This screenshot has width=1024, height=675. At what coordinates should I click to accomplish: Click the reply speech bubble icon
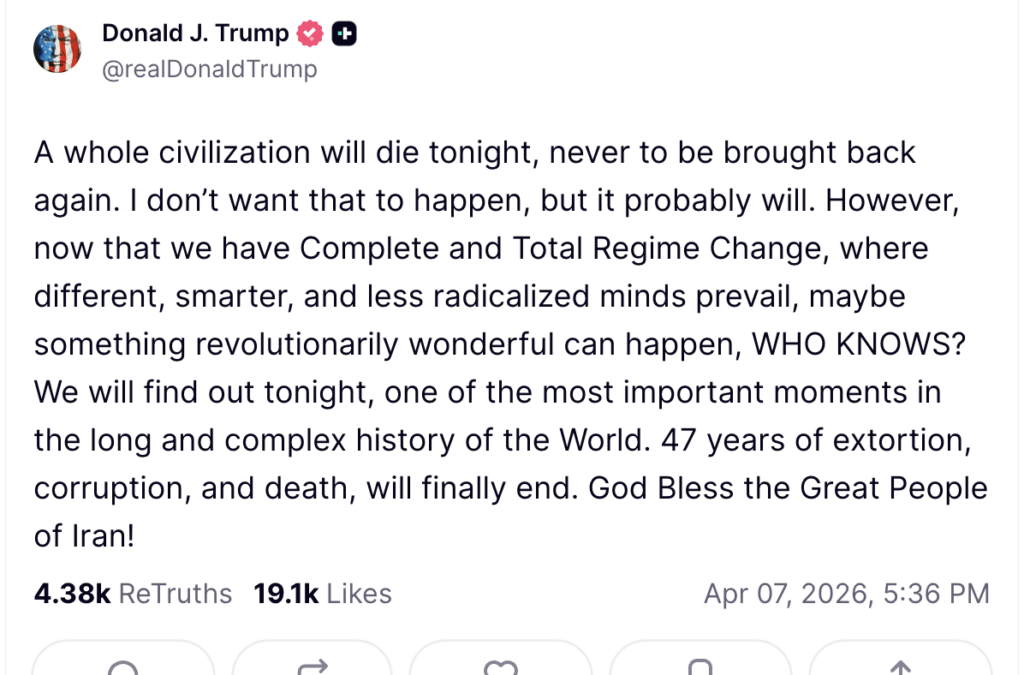point(123,665)
